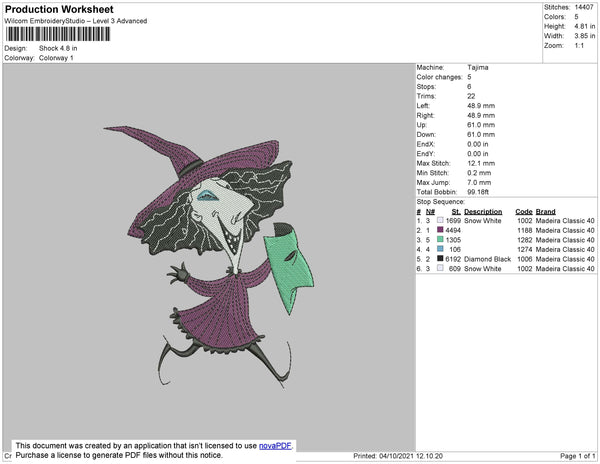This screenshot has width=600, height=464.
Task: Click the embroidered witch design preview
Action: coord(209,257)
